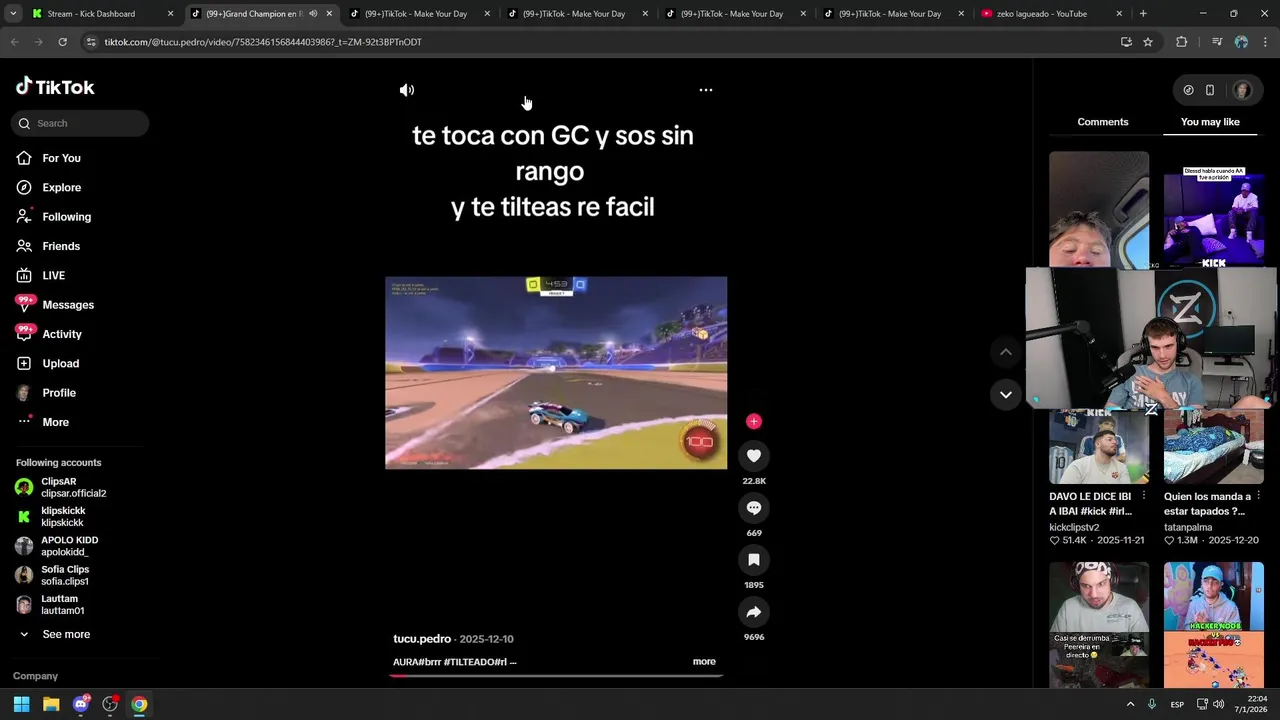Go to the previous video arrow

pyautogui.click(x=1006, y=352)
